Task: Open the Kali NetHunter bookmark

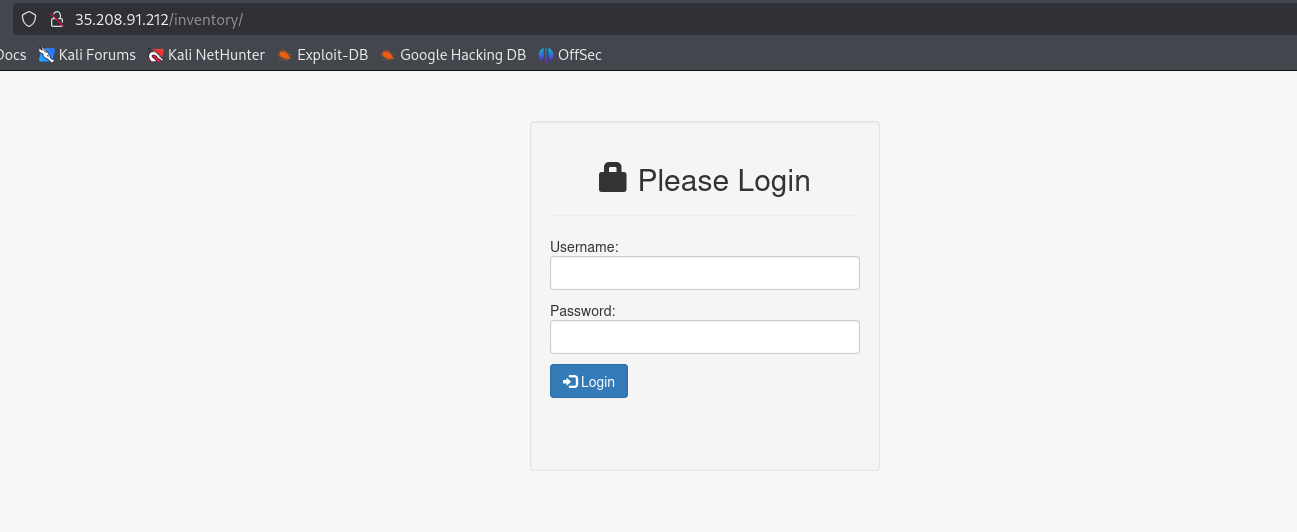Action: [206, 55]
